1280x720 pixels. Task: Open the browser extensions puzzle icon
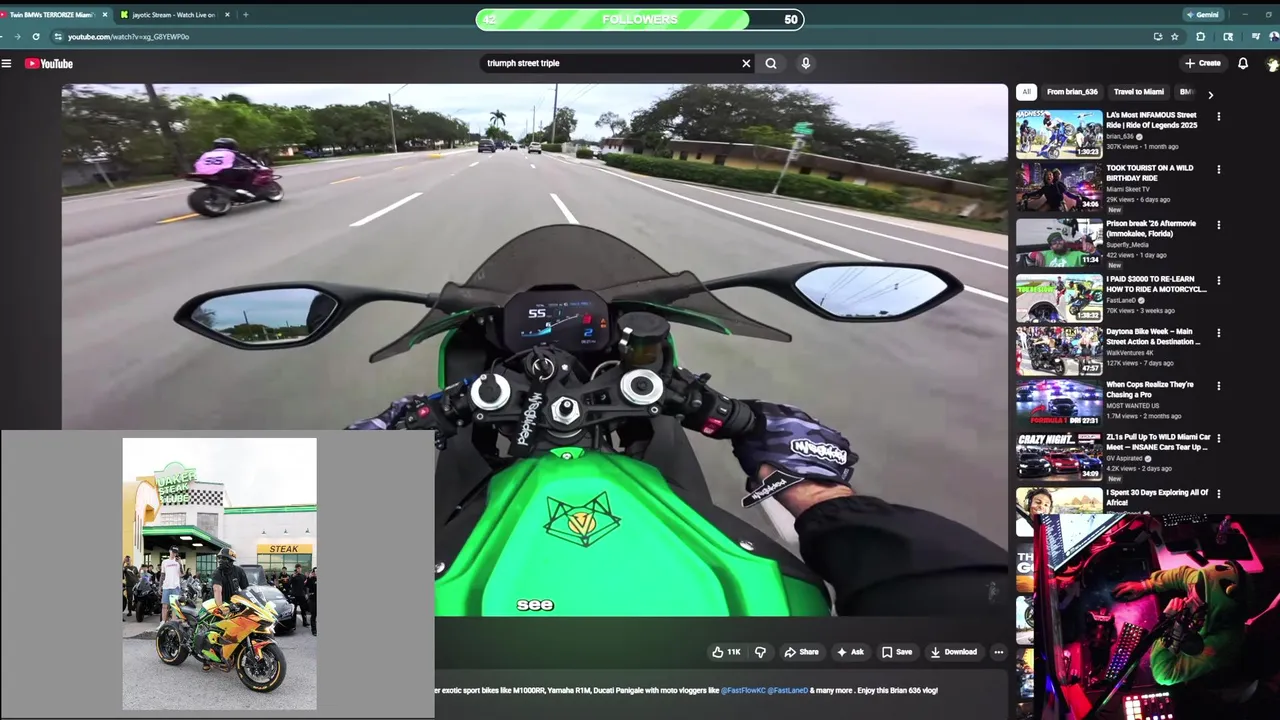click(x=1200, y=36)
